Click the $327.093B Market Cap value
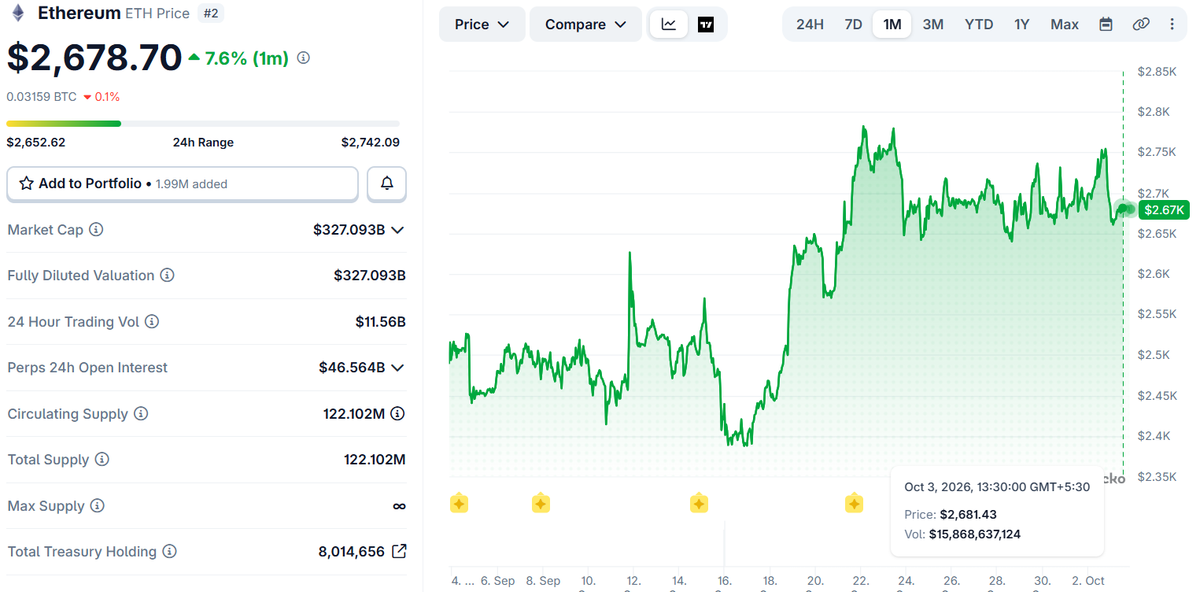Screen dimensions: 1200x592 coord(349,230)
